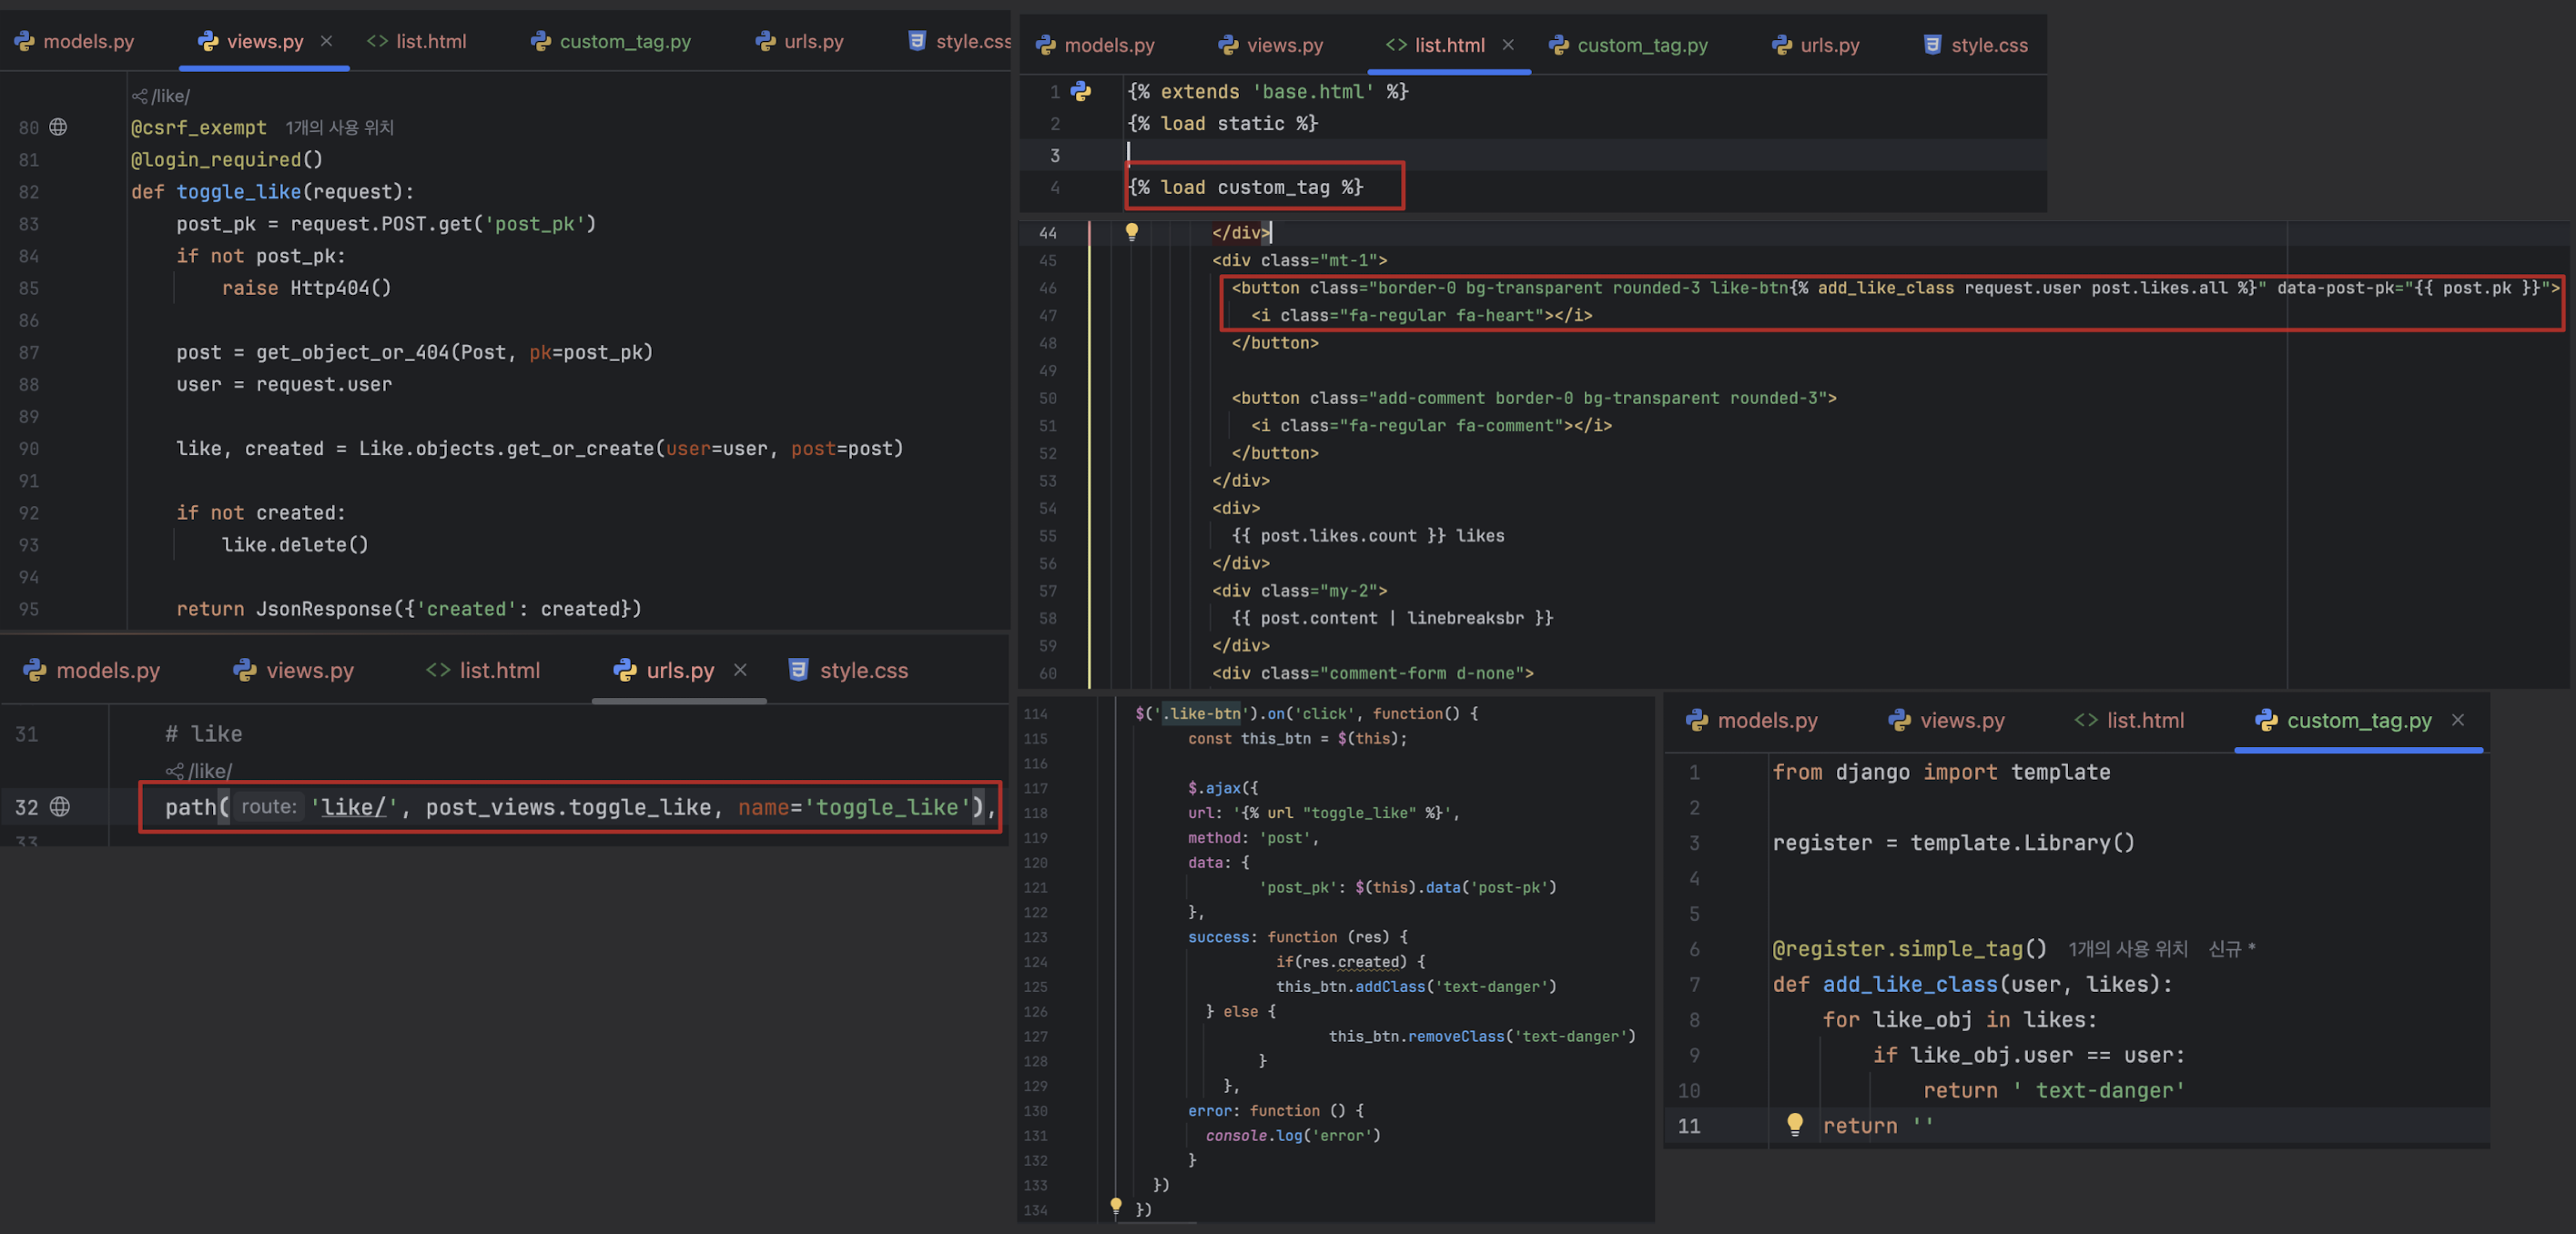Click the globe icon beside line 32
Image resolution: width=2576 pixels, height=1234 pixels.
pyautogui.click(x=60, y=807)
